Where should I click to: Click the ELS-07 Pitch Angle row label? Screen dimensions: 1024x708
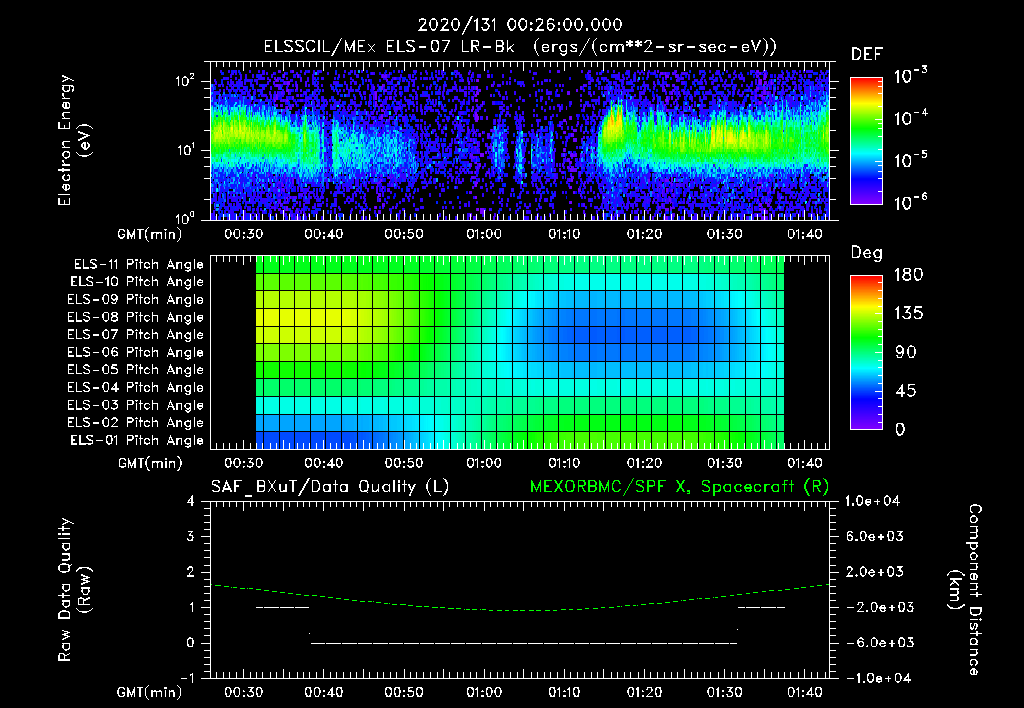tap(135, 334)
